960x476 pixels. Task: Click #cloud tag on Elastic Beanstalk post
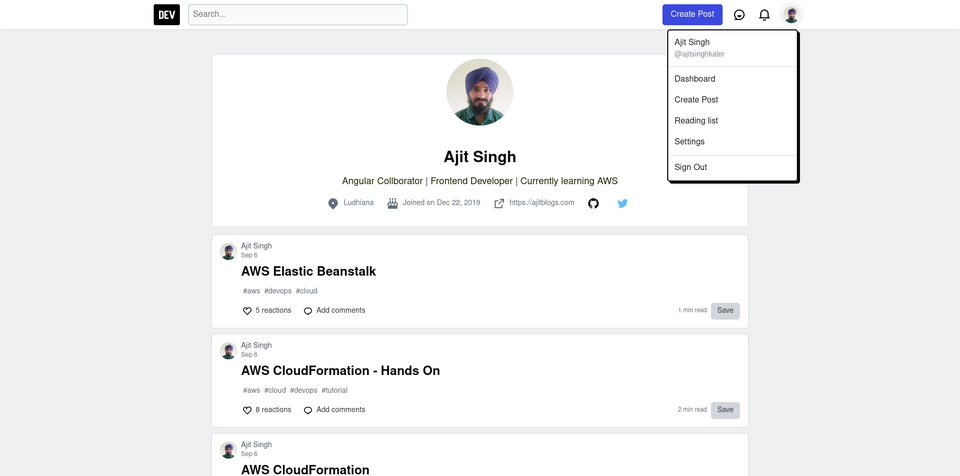pos(306,291)
